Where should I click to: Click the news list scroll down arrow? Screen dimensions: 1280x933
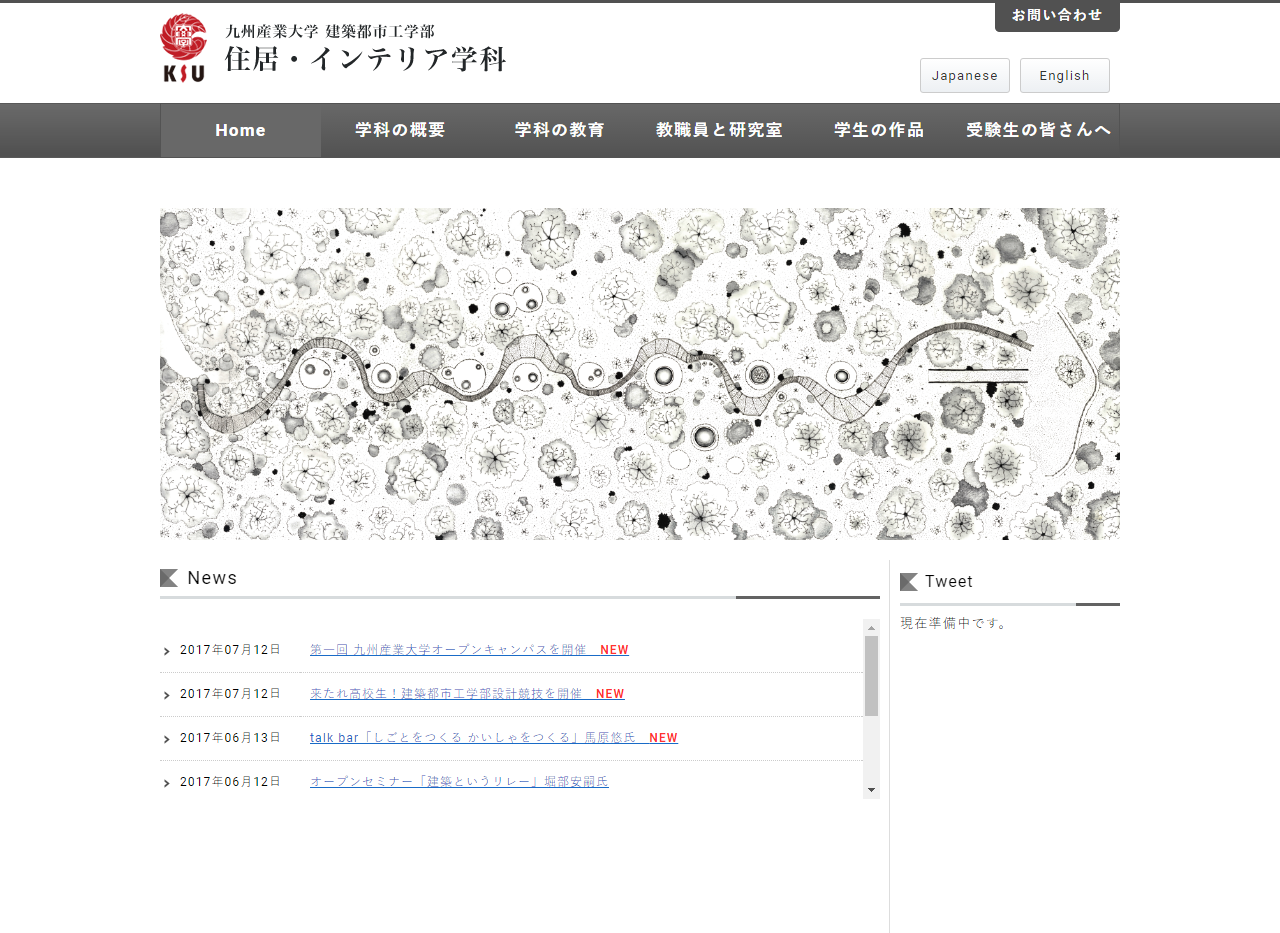click(x=872, y=790)
